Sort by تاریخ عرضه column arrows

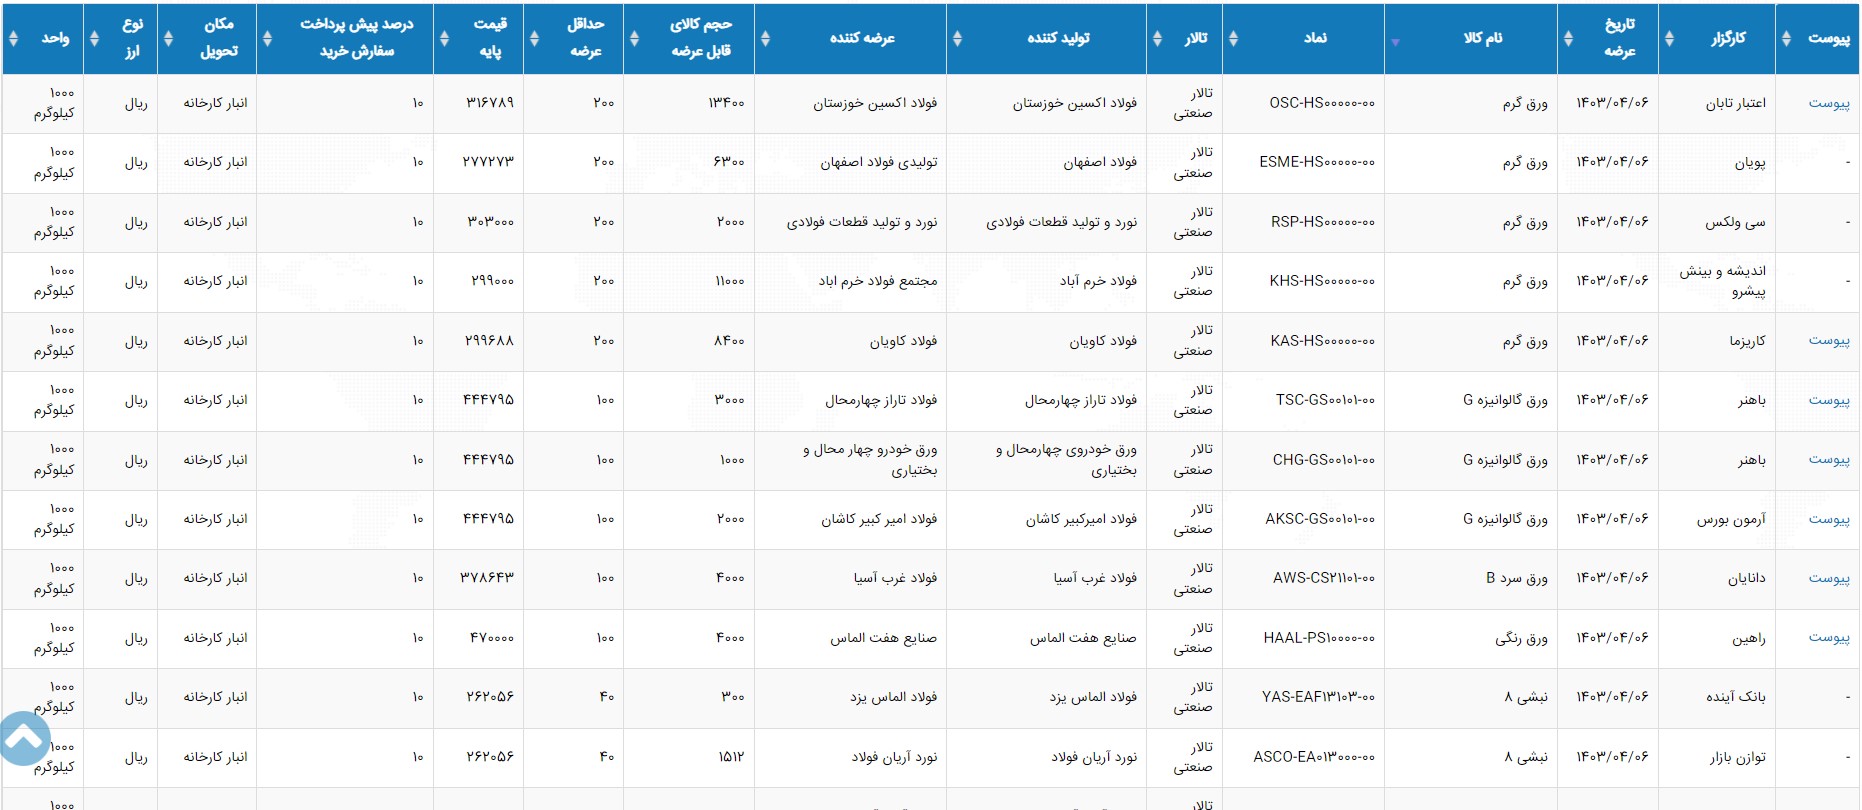1568,39
